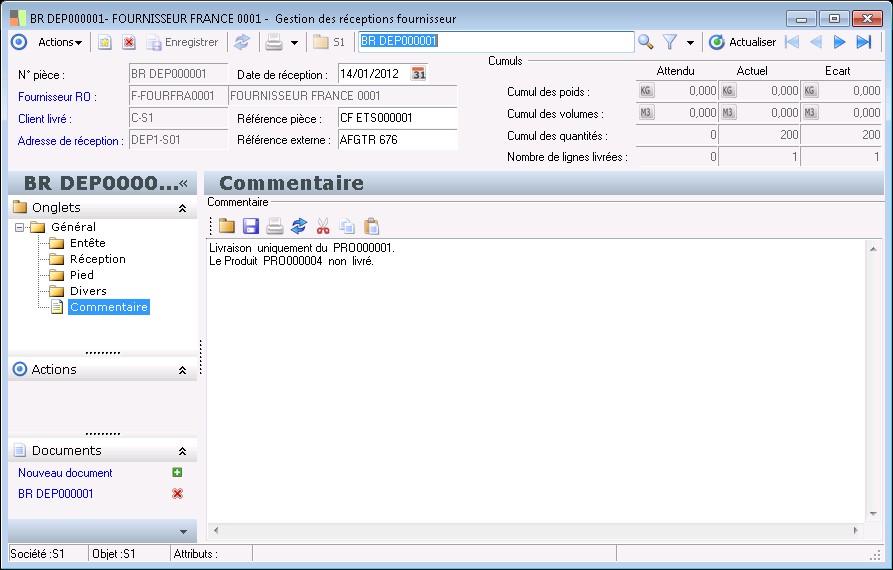Click the round application icon at toolbar start

tap(19, 42)
